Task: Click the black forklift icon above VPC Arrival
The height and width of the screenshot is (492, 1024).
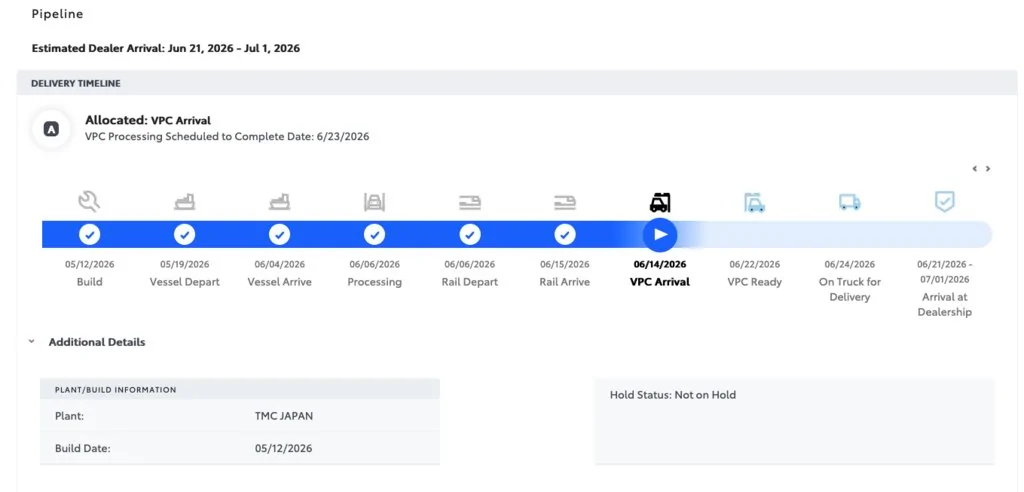Action: pyautogui.click(x=660, y=202)
